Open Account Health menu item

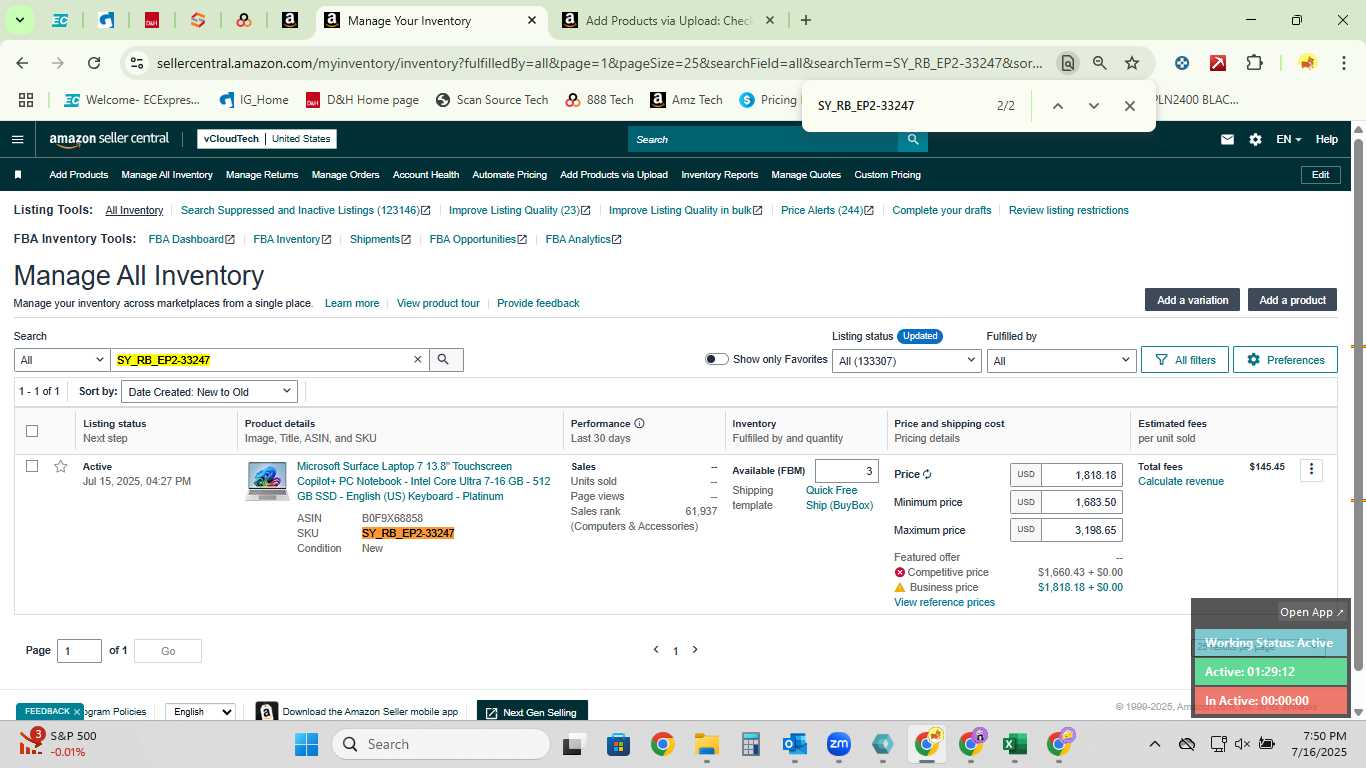tap(426, 175)
